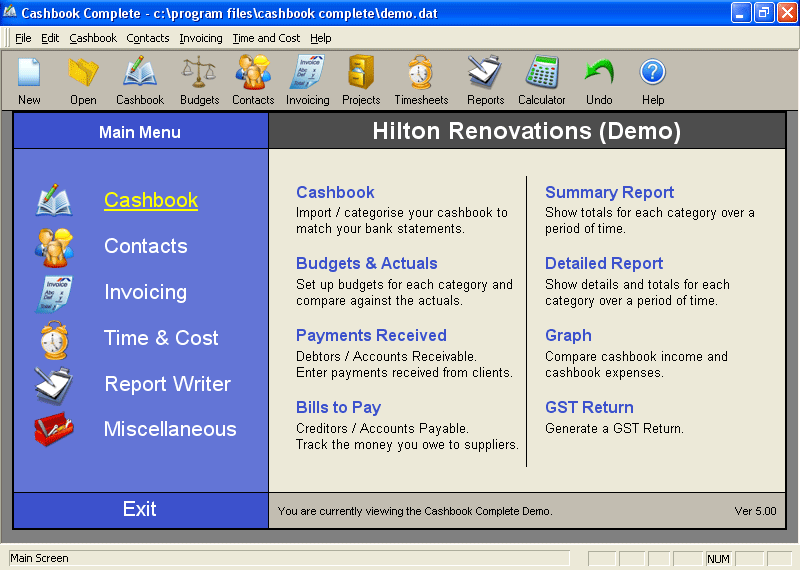Click the red toolbox icon in Main Menu
The width and height of the screenshot is (800, 570).
(54, 429)
